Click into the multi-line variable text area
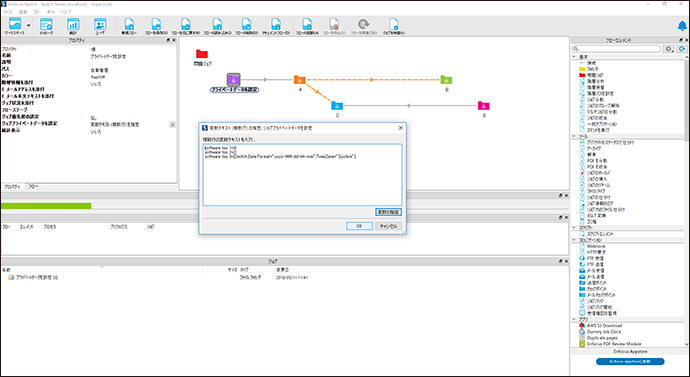 (302, 175)
